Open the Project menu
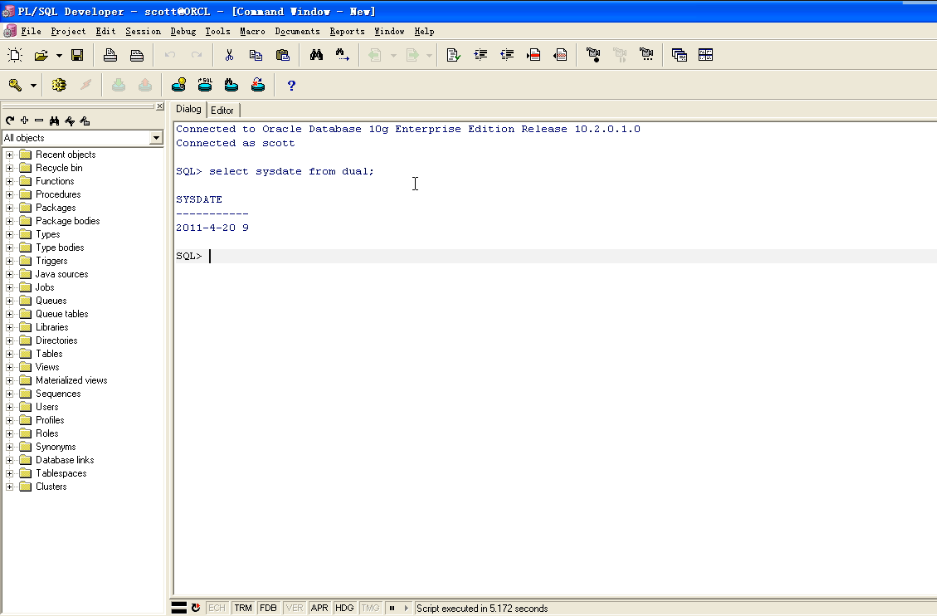The image size is (937, 616). tap(68, 31)
